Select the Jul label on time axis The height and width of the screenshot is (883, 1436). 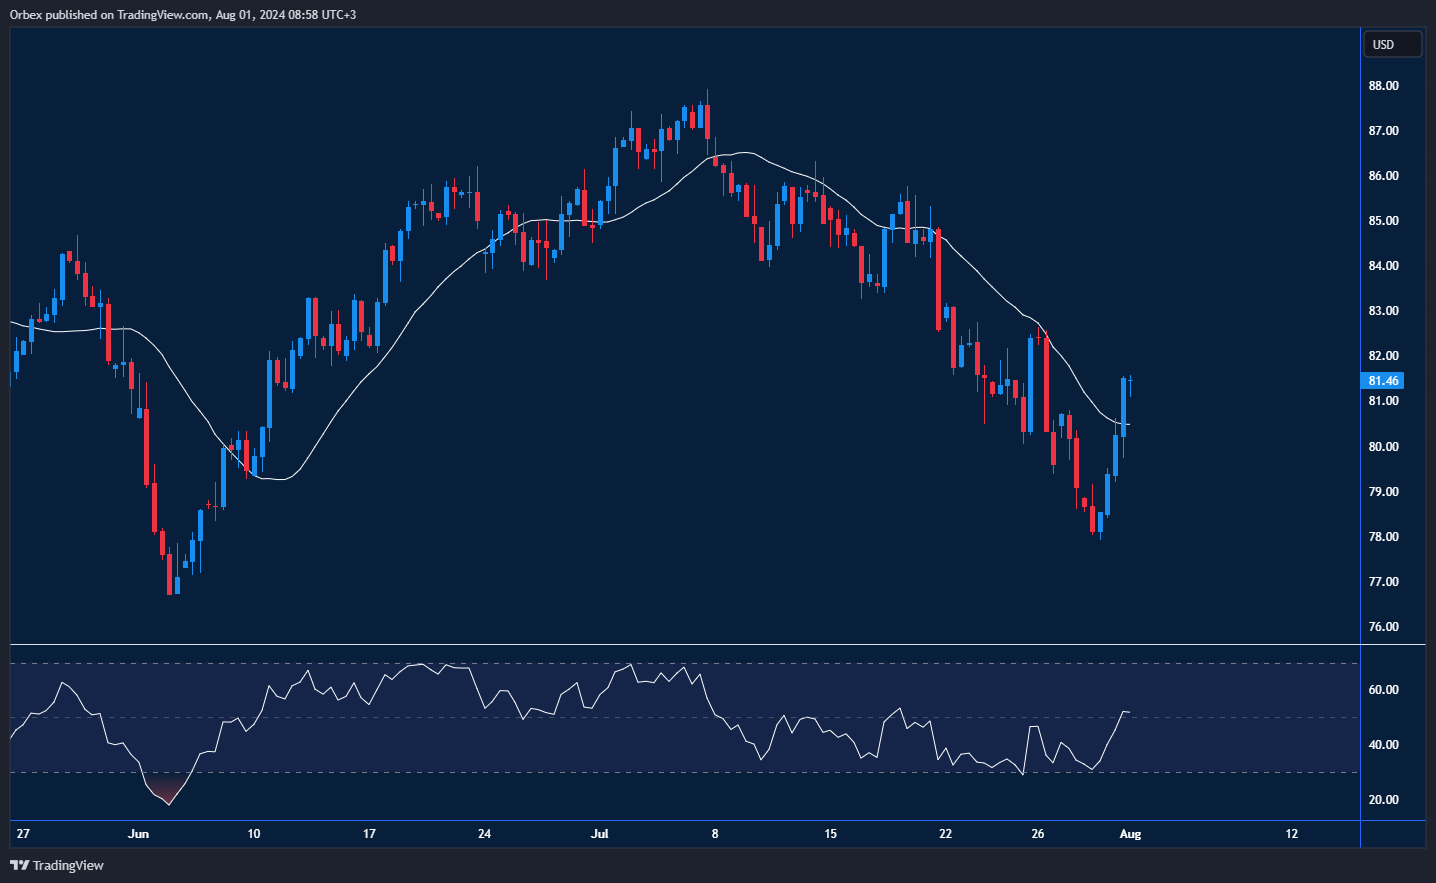pos(599,834)
